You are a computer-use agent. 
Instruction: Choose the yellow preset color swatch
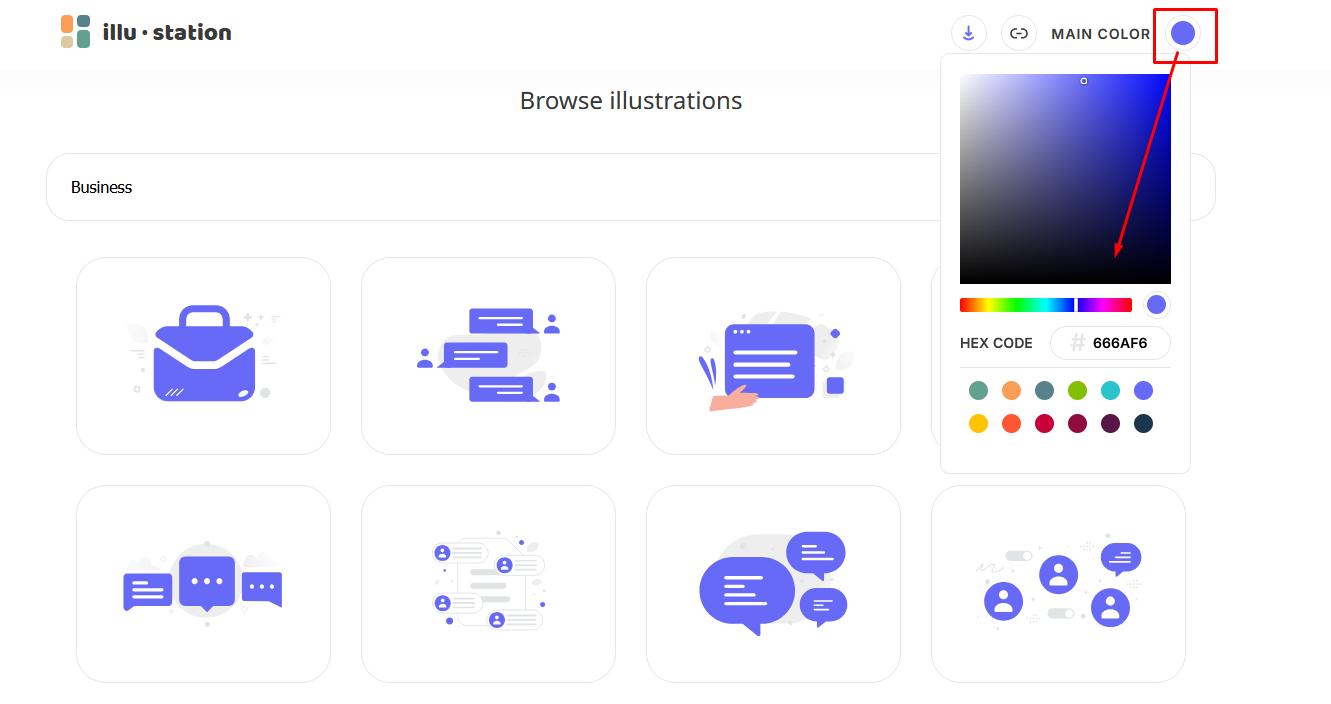coord(978,423)
